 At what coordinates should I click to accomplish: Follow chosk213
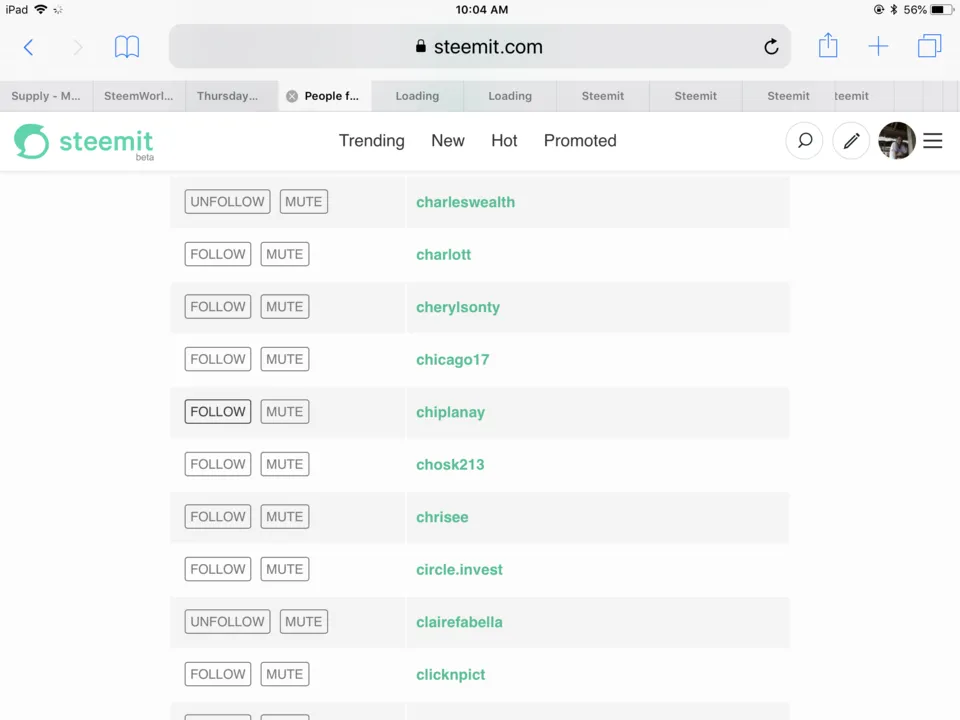(x=218, y=464)
